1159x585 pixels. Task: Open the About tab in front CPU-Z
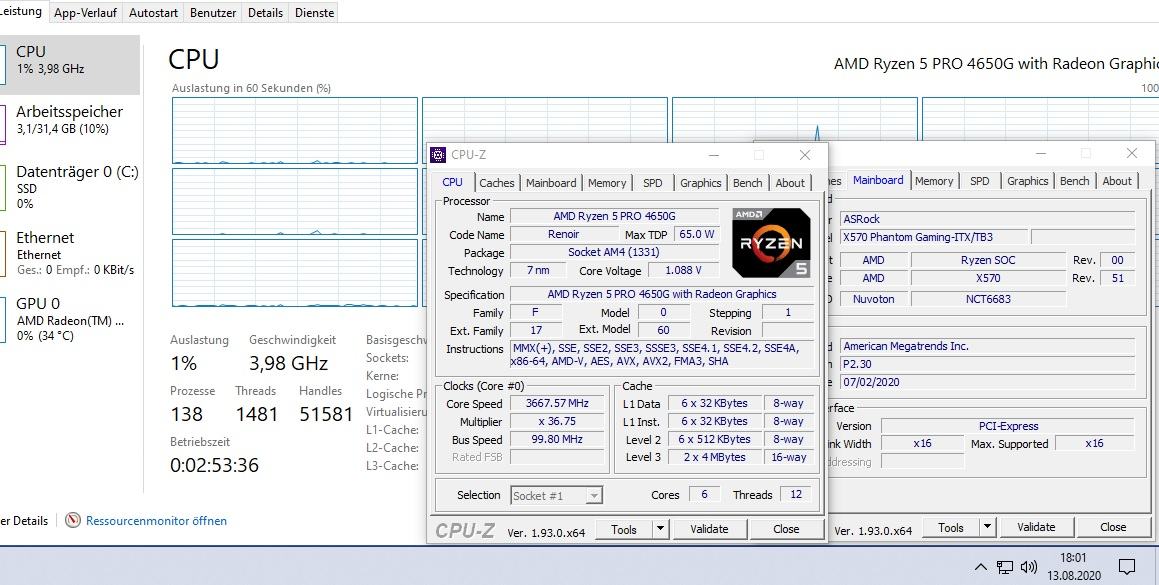[x=789, y=183]
